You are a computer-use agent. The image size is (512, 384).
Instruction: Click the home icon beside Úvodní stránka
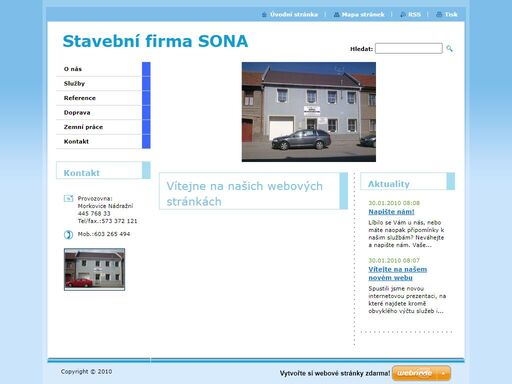click(x=264, y=15)
